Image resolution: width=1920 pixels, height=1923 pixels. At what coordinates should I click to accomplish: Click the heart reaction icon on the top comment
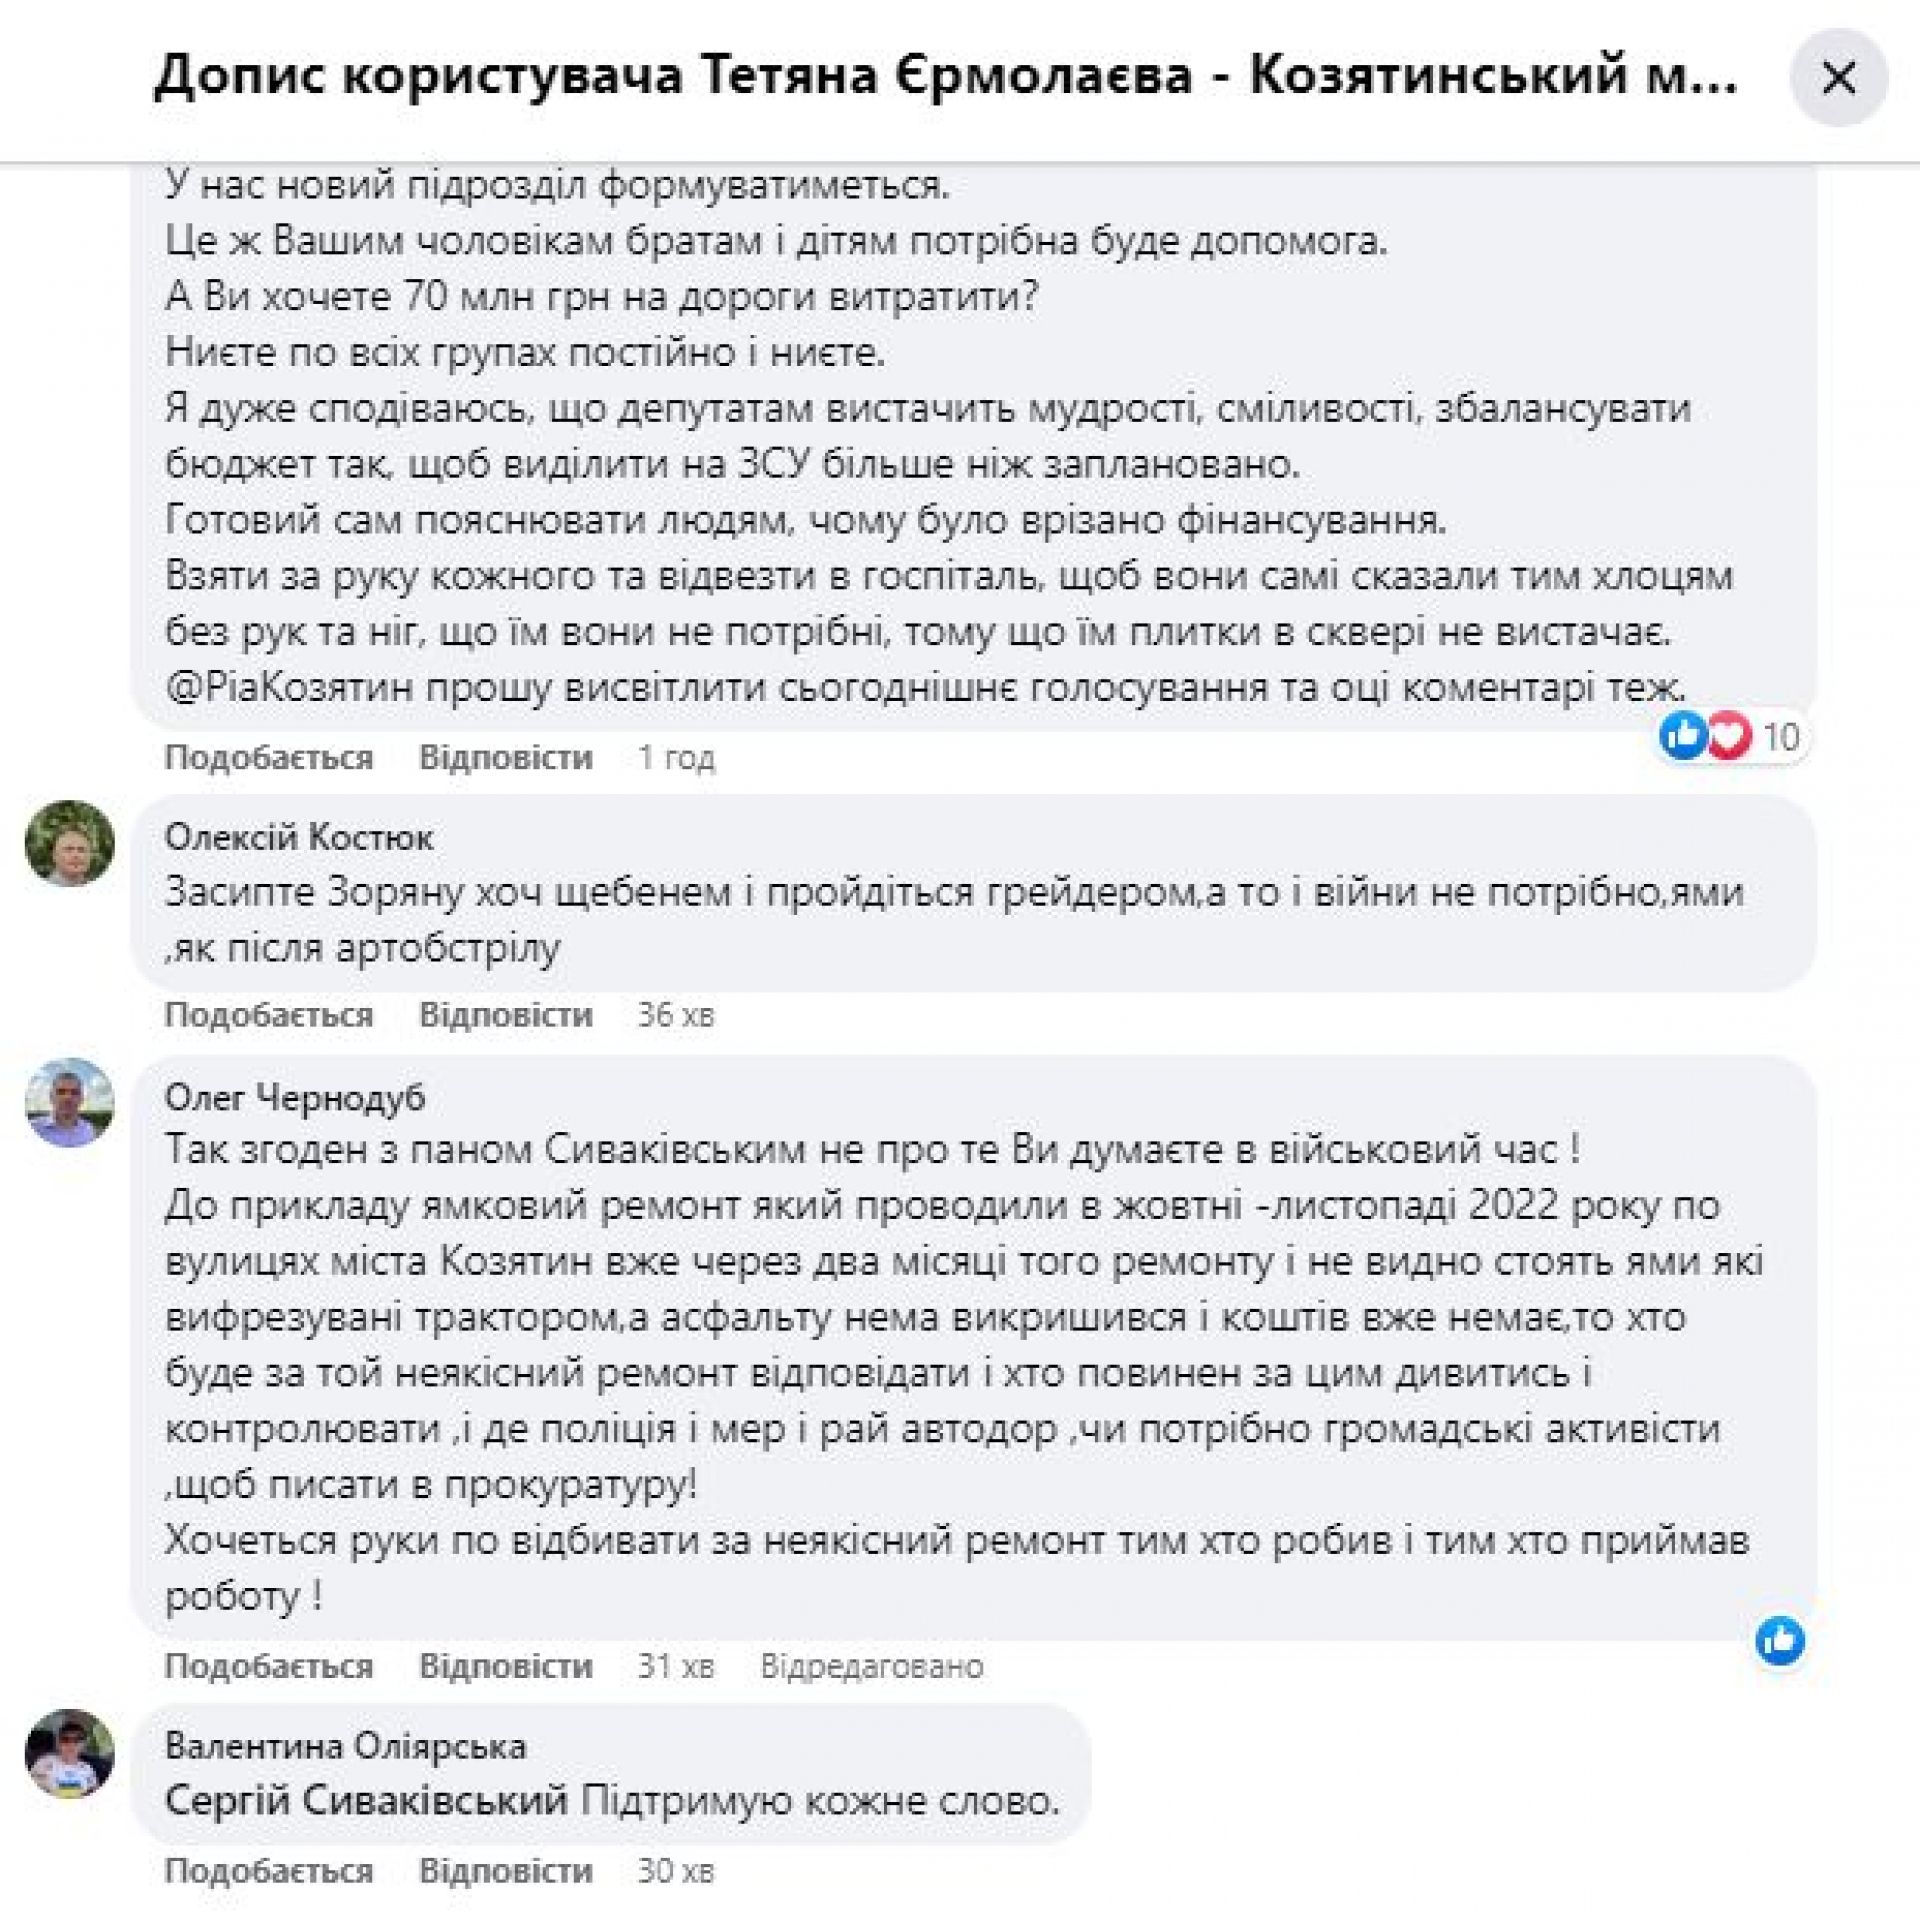[x=1728, y=737]
